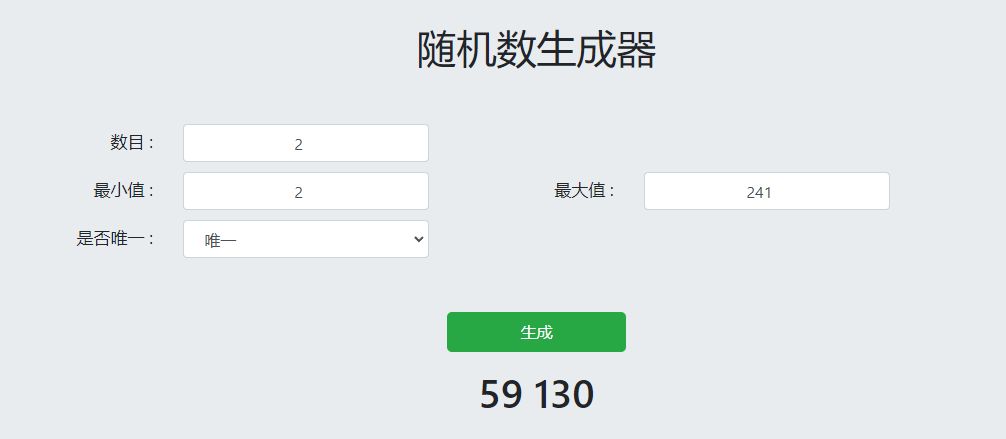Click the 数目 label text

coord(132,142)
